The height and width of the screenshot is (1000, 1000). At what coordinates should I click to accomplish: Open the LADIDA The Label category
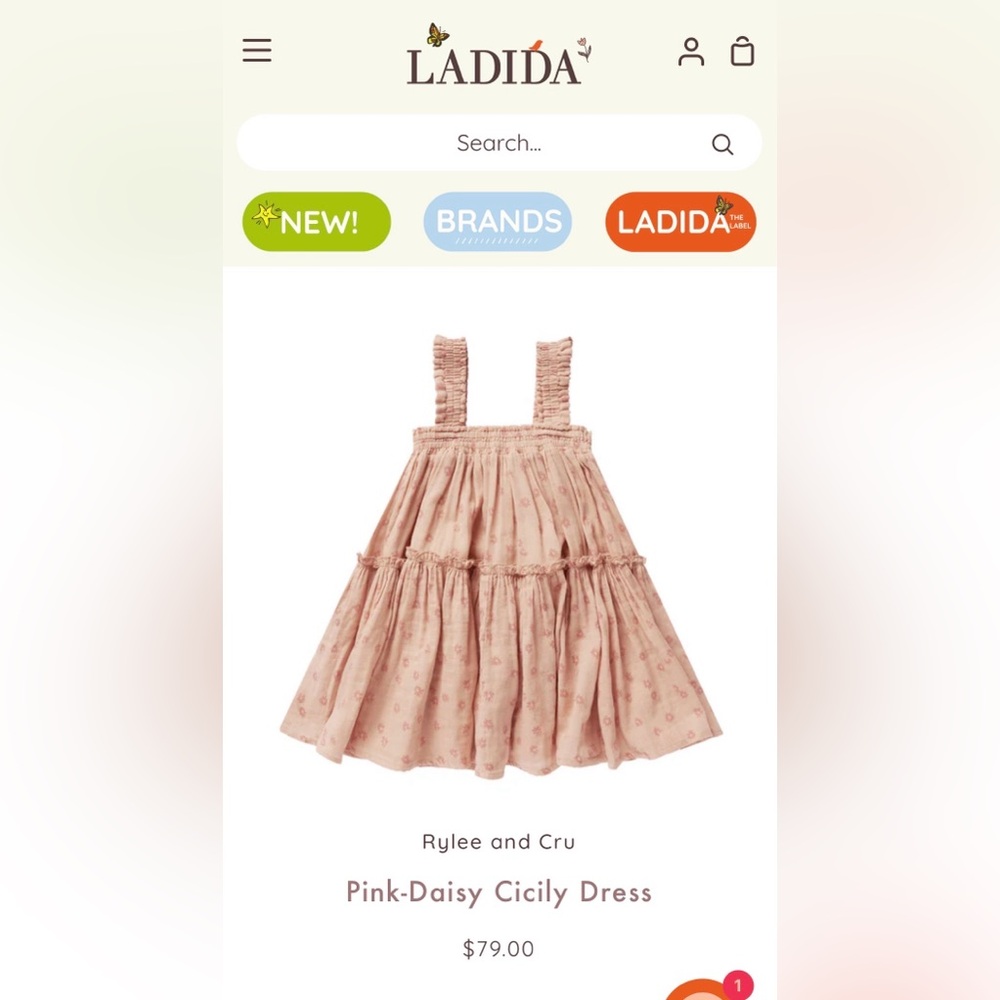[x=680, y=221]
